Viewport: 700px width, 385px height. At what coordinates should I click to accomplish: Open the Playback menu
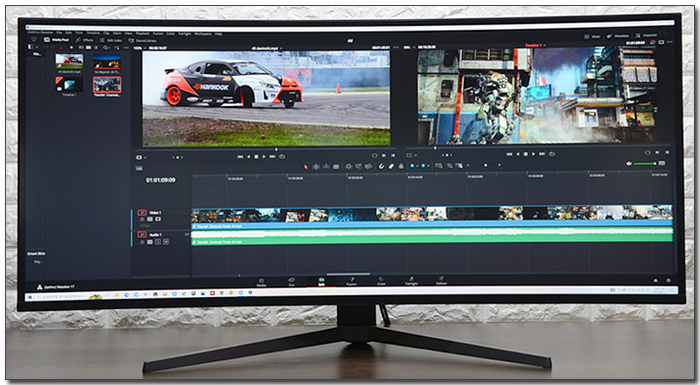142,33
